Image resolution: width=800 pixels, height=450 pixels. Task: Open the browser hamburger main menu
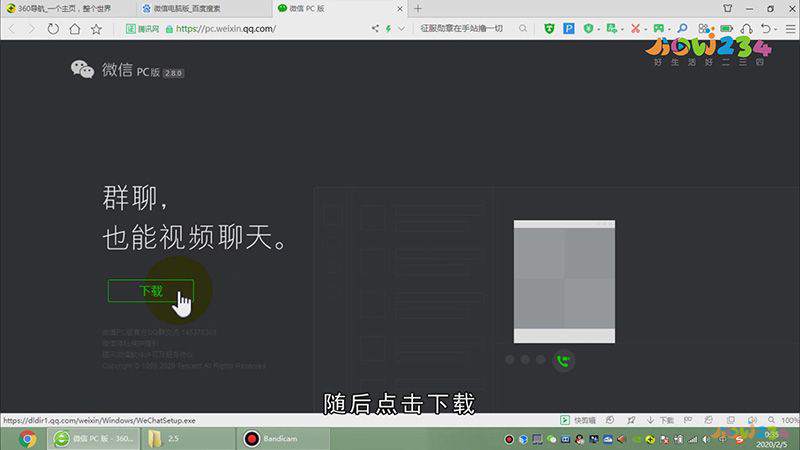pos(790,29)
